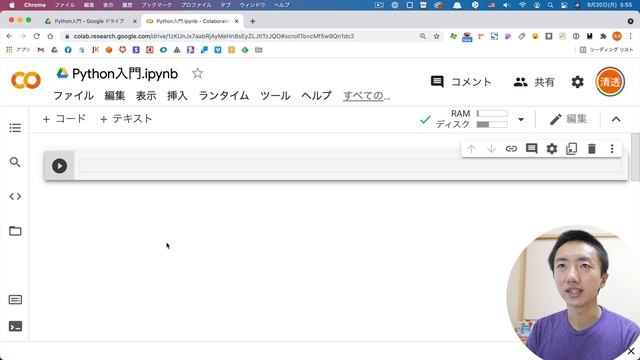
Task: Open Spotlight search in menu bar
Action: click(x=551, y=5)
